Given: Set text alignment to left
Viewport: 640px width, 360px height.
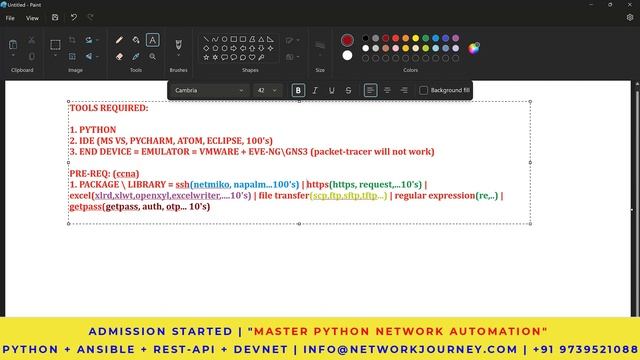Looking at the screenshot, I should tap(370, 90).
